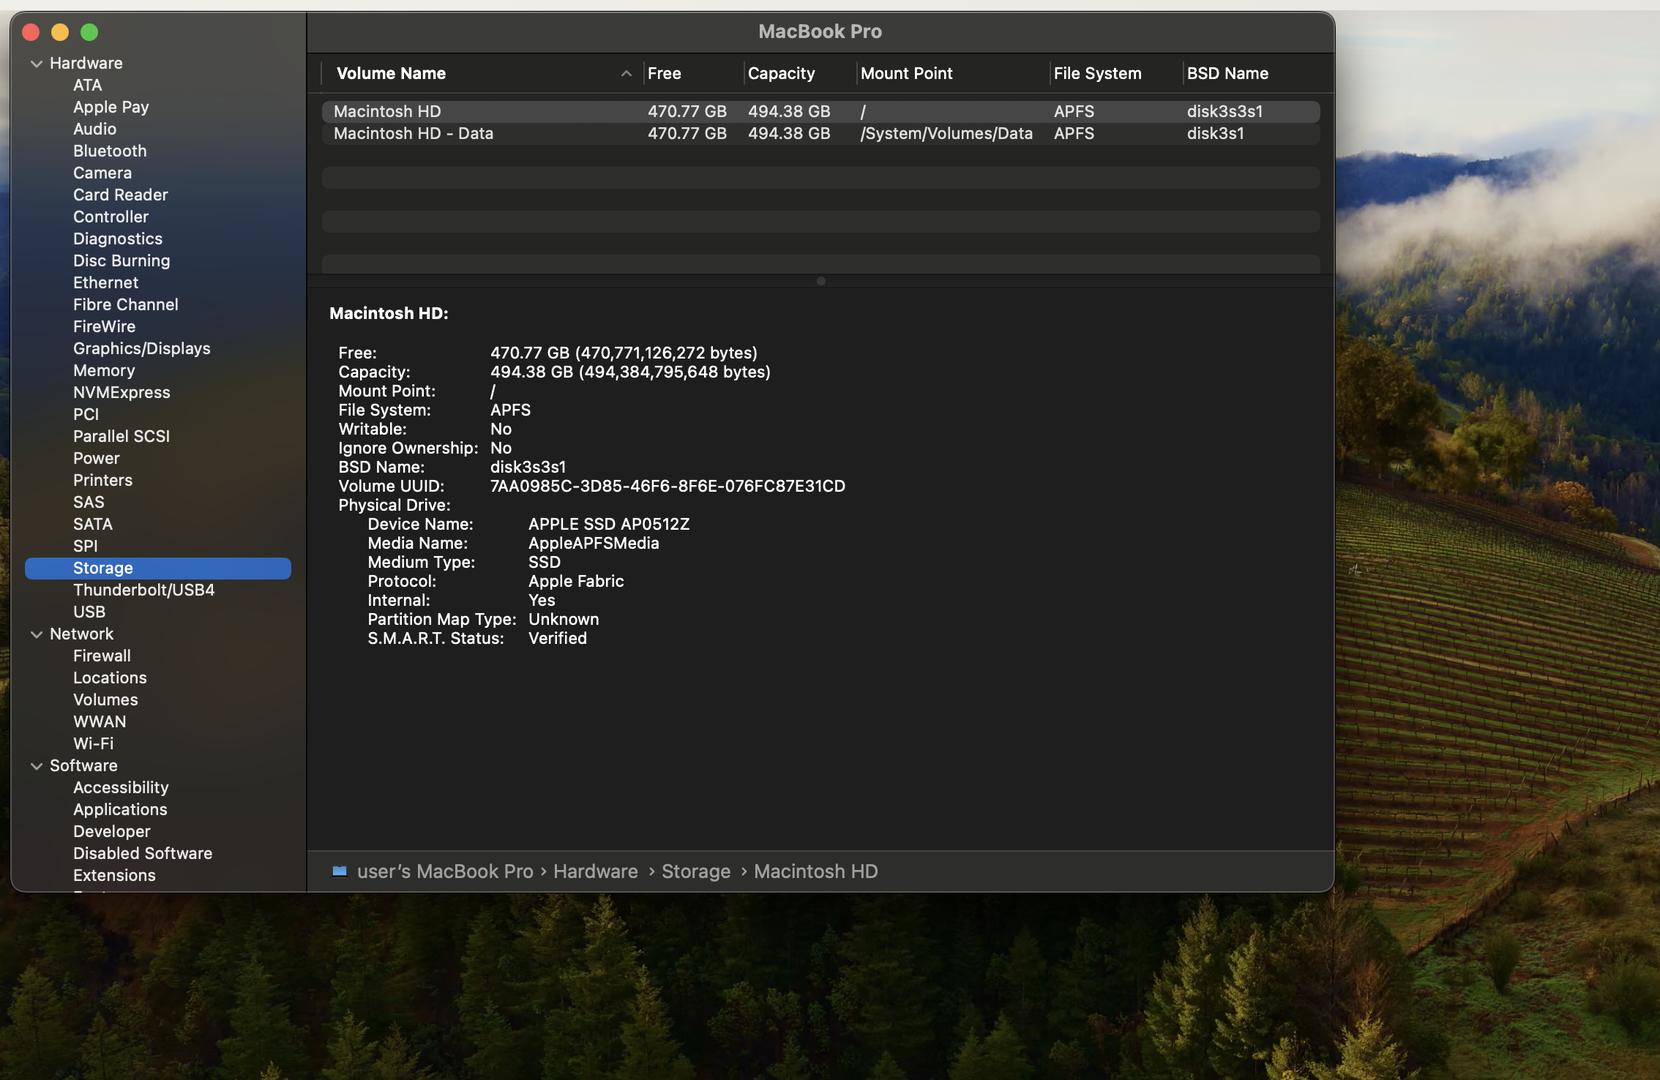Select SATA in the sidebar

[x=93, y=525]
